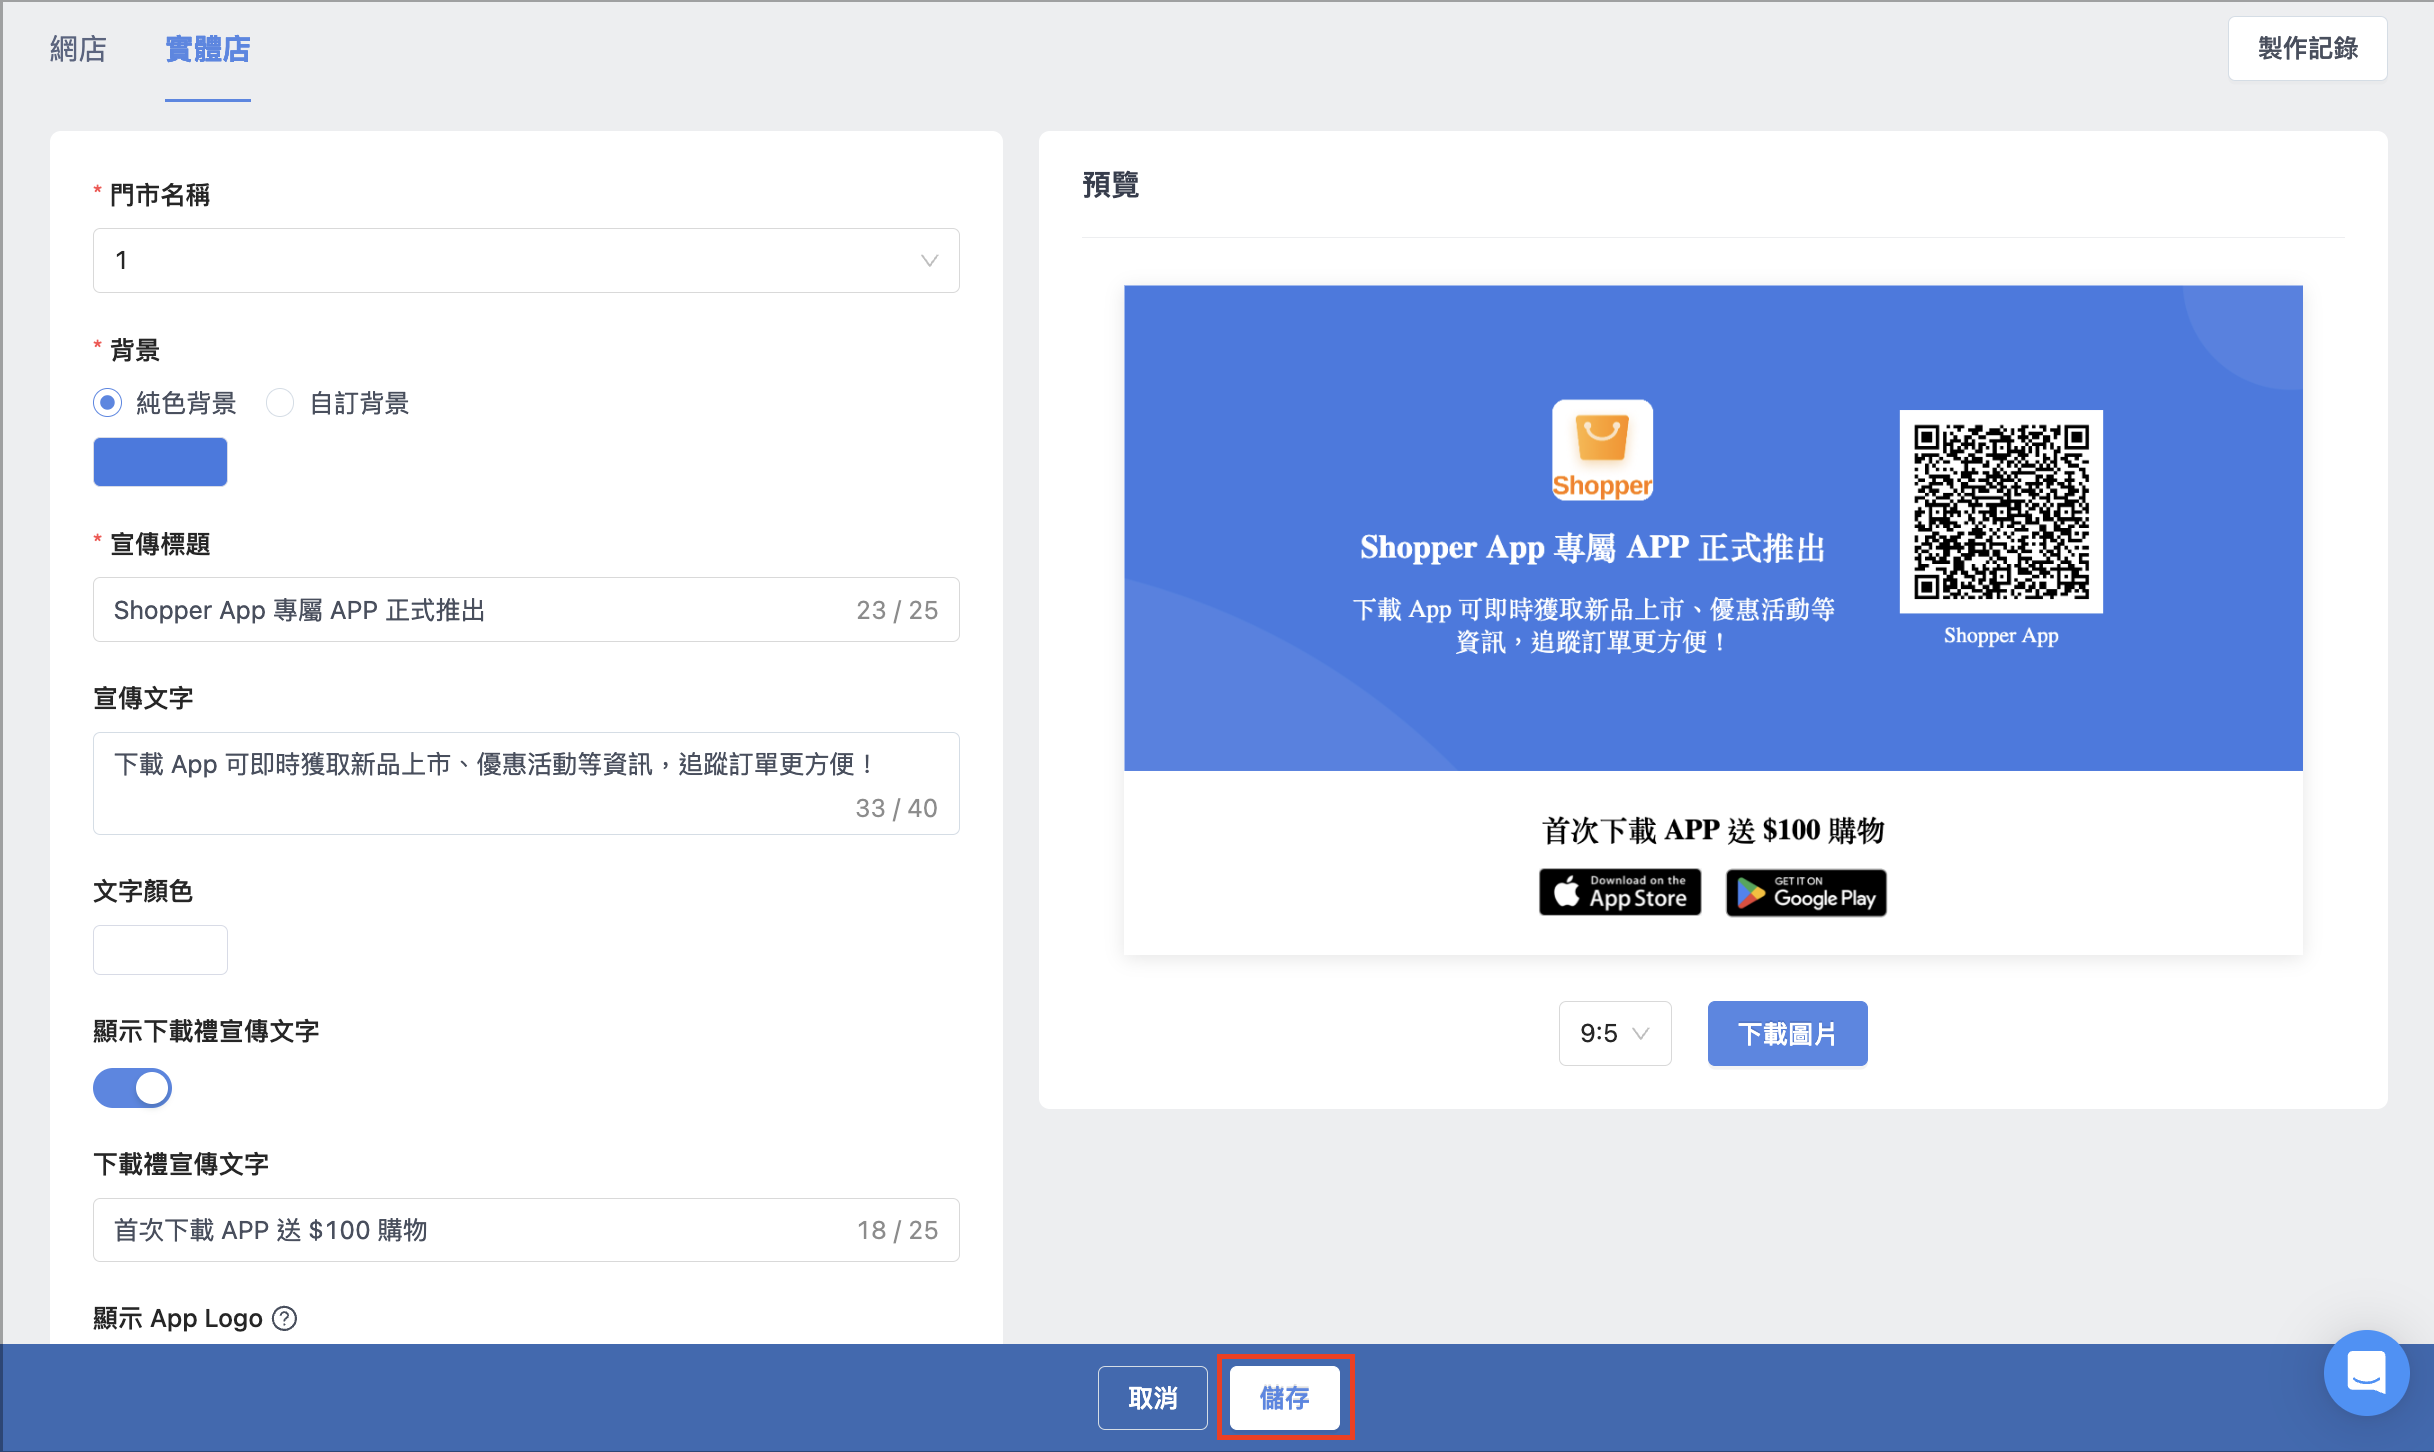Screen dimensions: 2434x1452
Task: Open 製作記錄 button
Action: click(2307, 48)
